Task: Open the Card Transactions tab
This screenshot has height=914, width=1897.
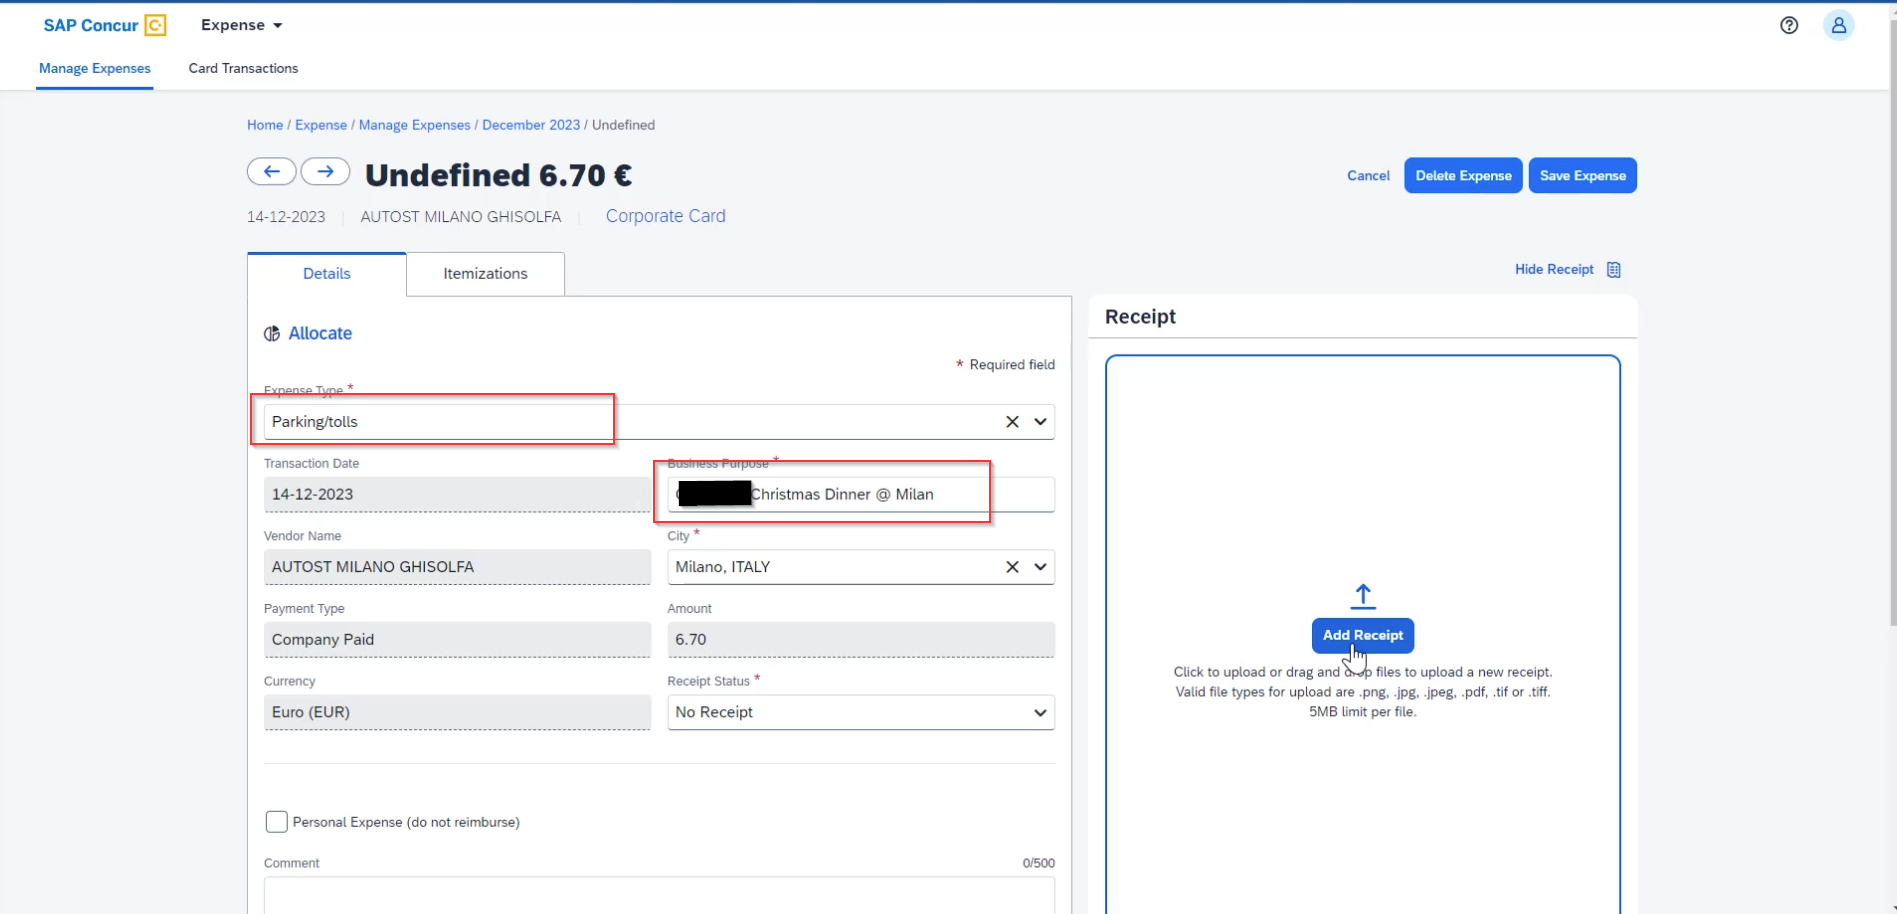Action: [242, 68]
